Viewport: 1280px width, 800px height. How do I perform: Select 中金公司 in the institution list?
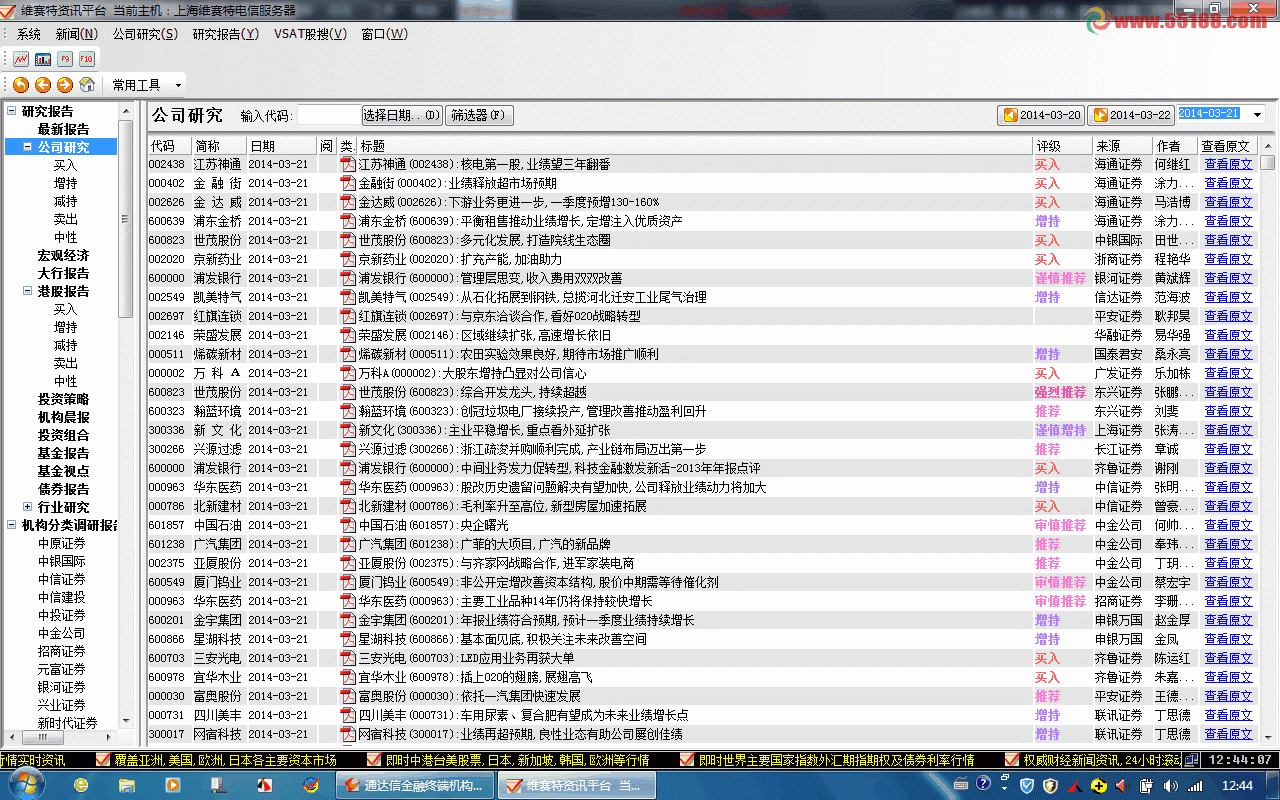62,633
